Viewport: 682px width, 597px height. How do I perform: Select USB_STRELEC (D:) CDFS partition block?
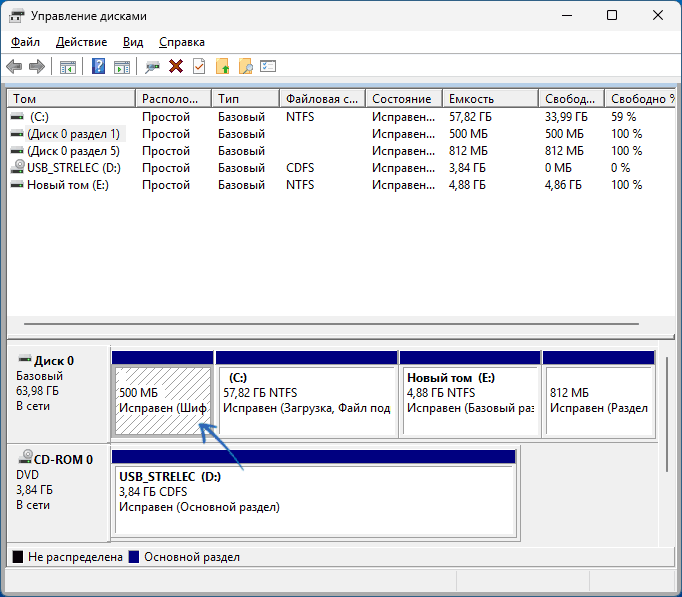314,499
